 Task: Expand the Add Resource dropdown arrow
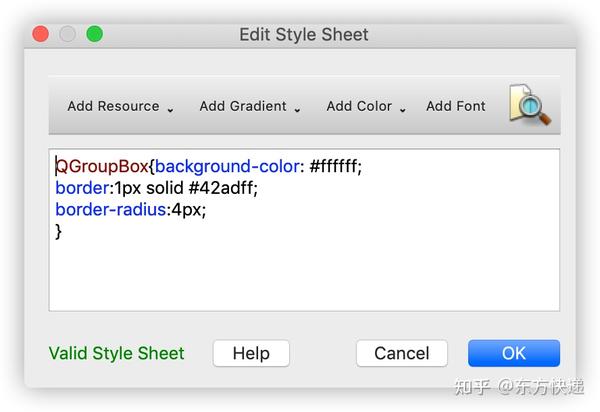170,109
